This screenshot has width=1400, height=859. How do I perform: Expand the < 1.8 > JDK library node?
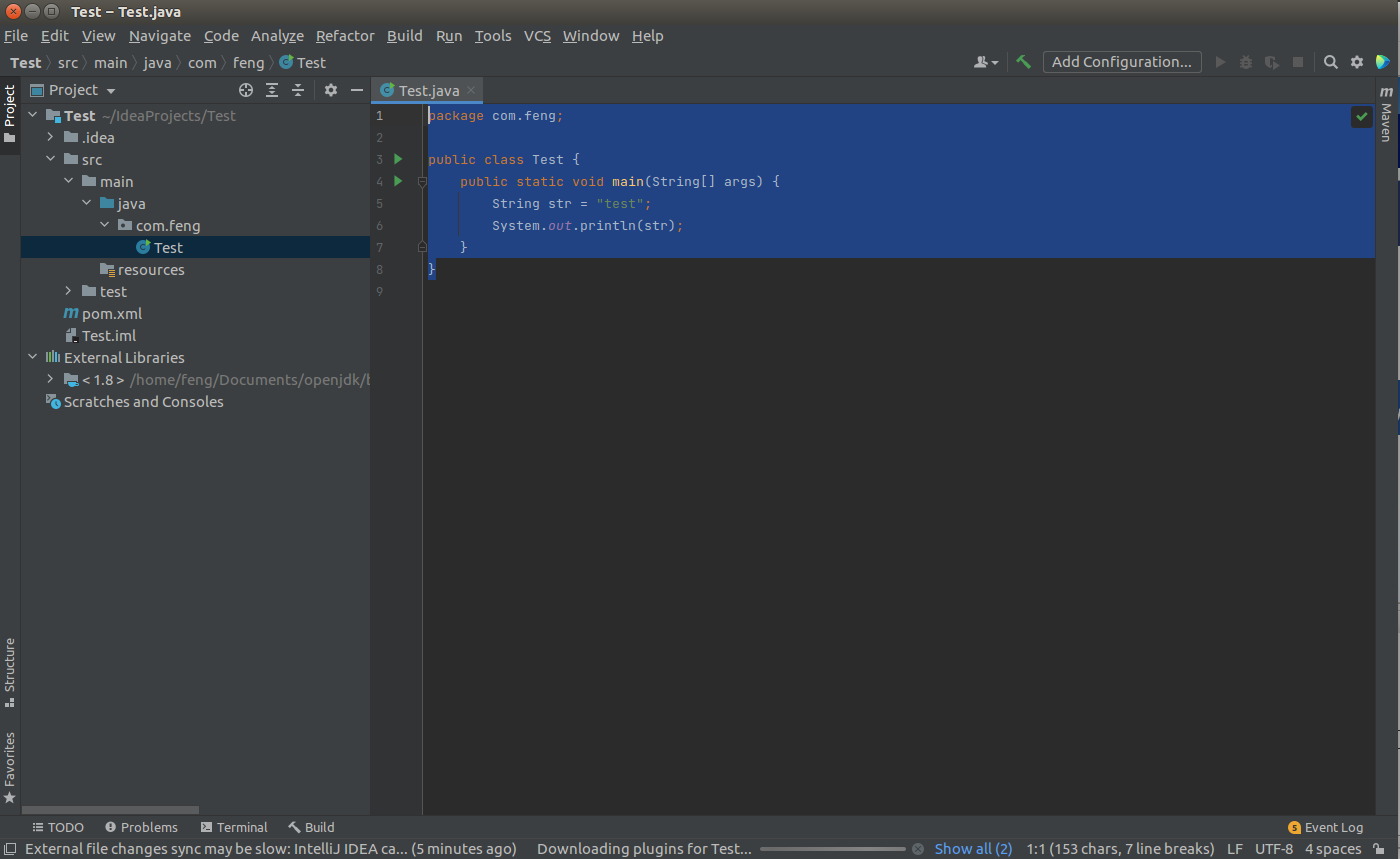pyautogui.click(x=51, y=380)
